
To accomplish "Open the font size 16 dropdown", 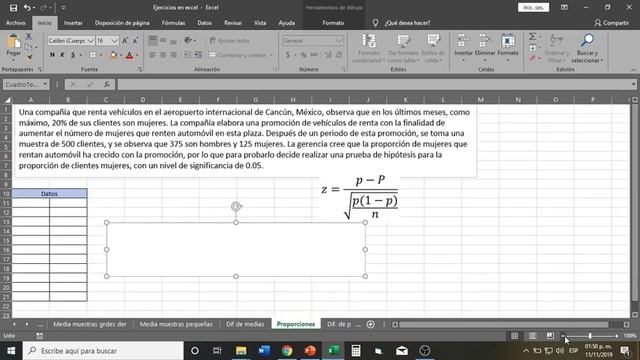I will (x=114, y=40).
